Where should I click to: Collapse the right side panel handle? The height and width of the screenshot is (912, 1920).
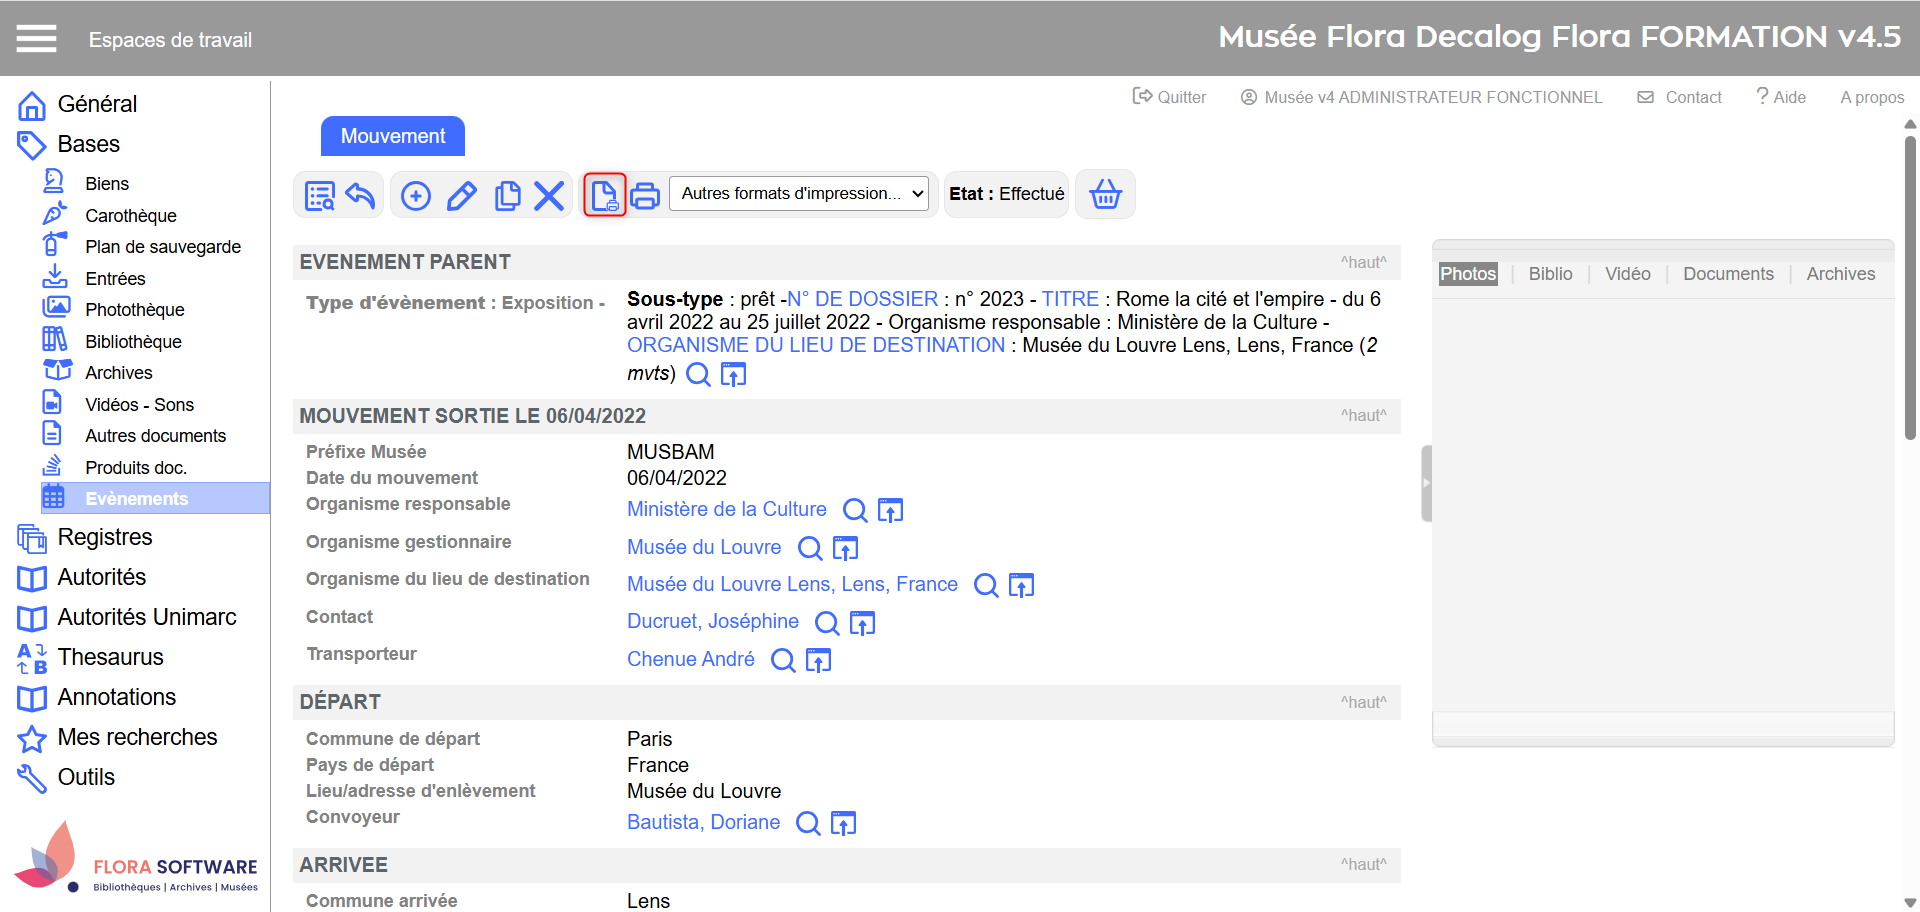[x=1426, y=483]
